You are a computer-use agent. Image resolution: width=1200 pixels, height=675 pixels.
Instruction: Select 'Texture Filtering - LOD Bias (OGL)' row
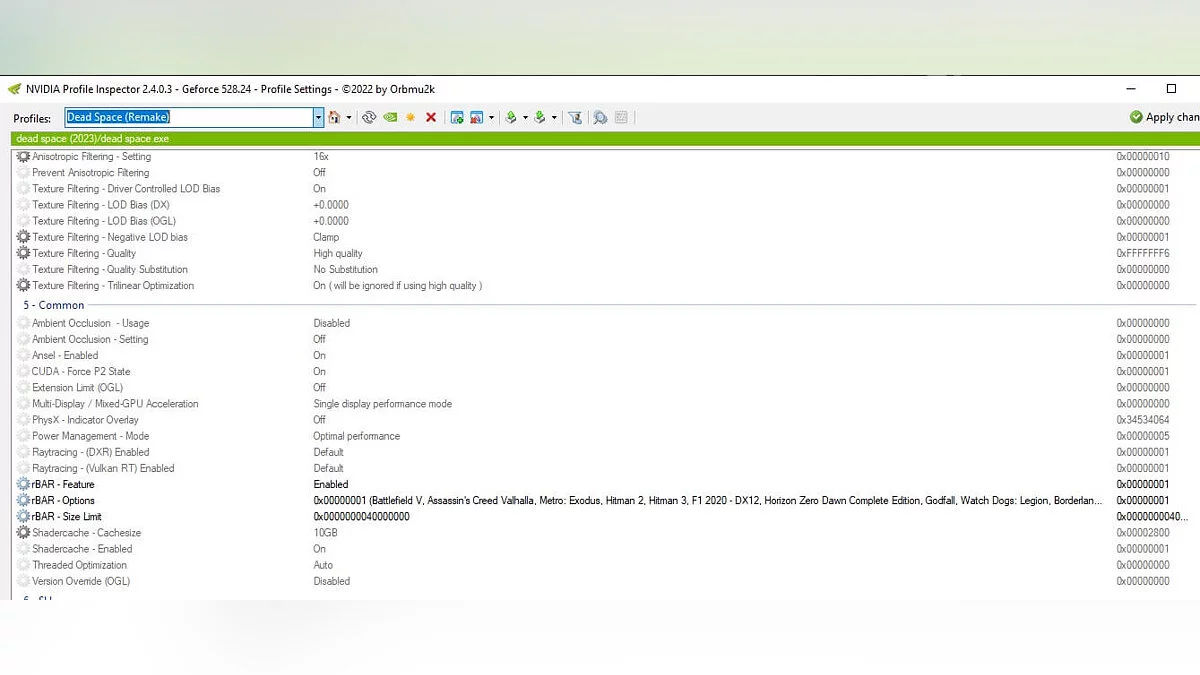click(x=104, y=221)
